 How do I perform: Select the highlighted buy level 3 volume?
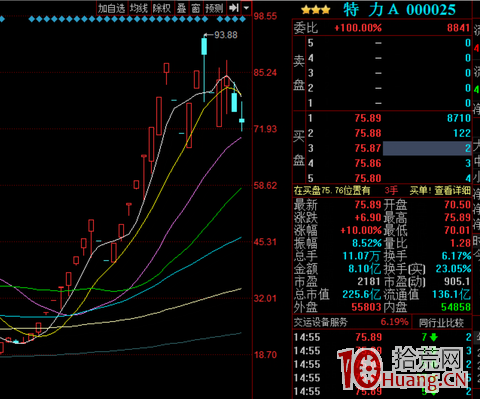click(427, 148)
